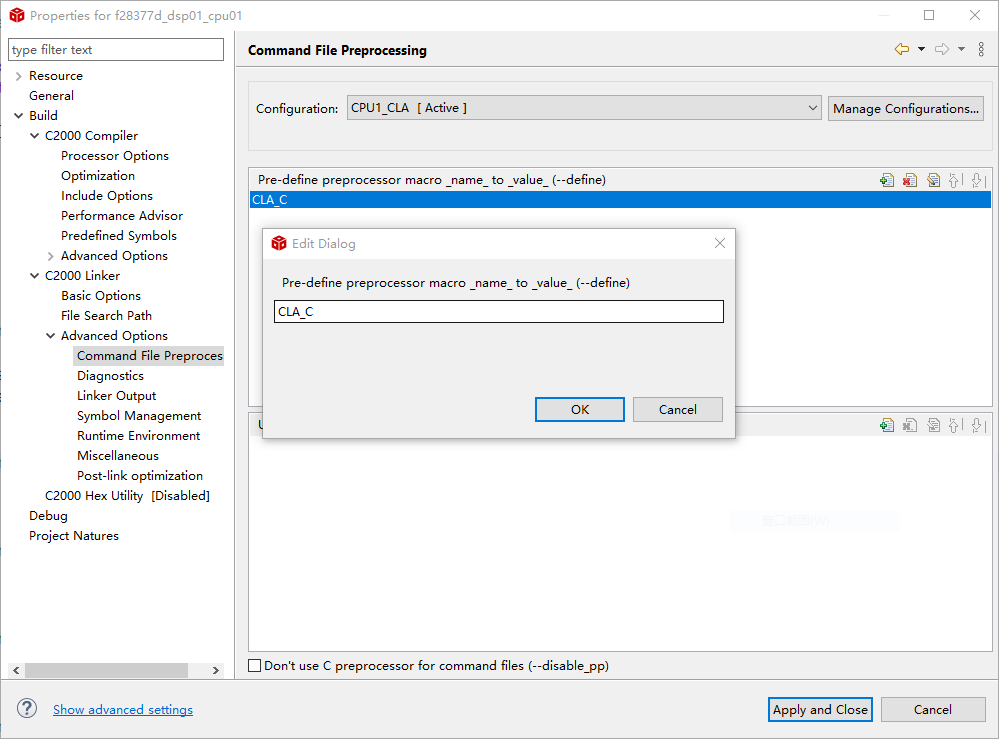Select Processor Options page
Screen dimensions: 999x739
pos(115,156)
